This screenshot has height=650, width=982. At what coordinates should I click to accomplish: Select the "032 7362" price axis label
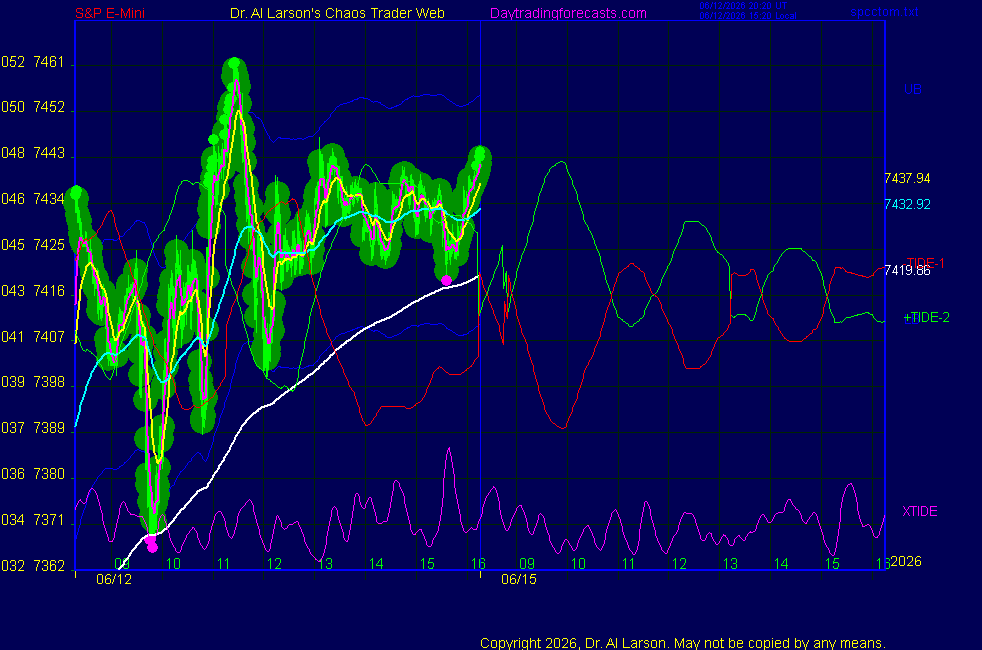[x=33, y=566]
